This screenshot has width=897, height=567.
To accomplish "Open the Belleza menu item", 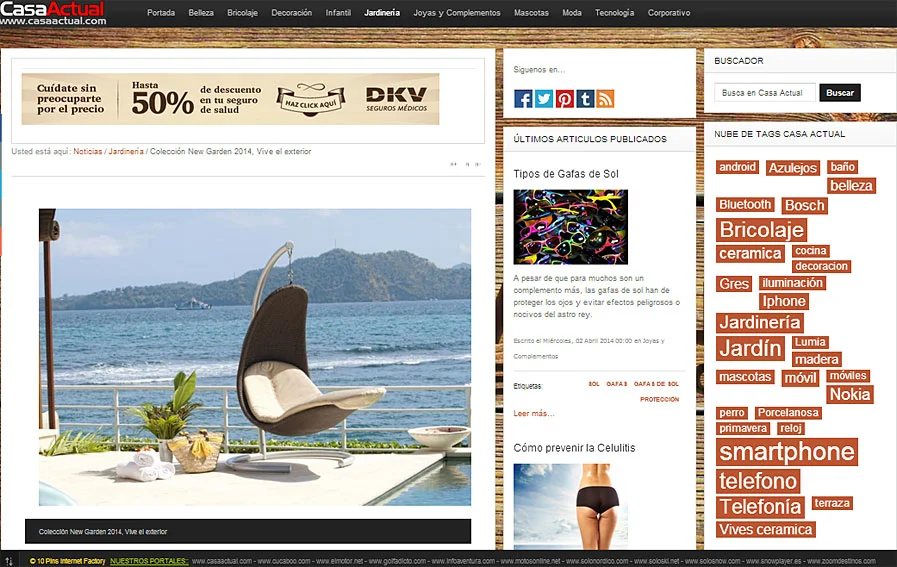I will point(201,13).
